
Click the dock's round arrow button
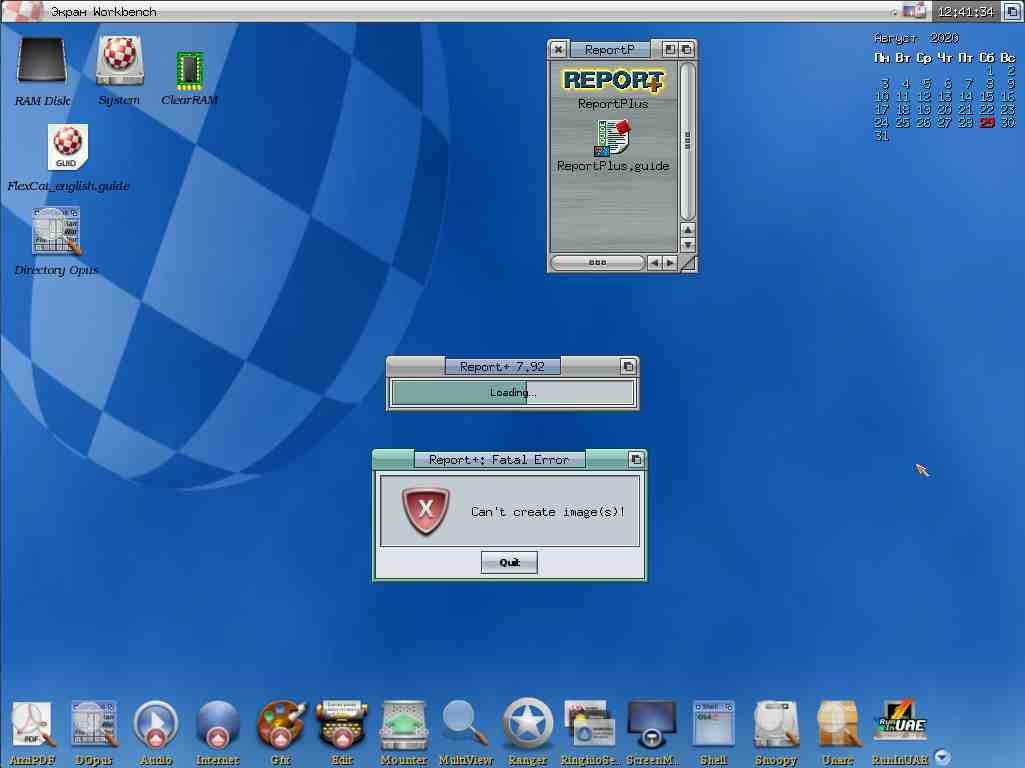(942, 757)
